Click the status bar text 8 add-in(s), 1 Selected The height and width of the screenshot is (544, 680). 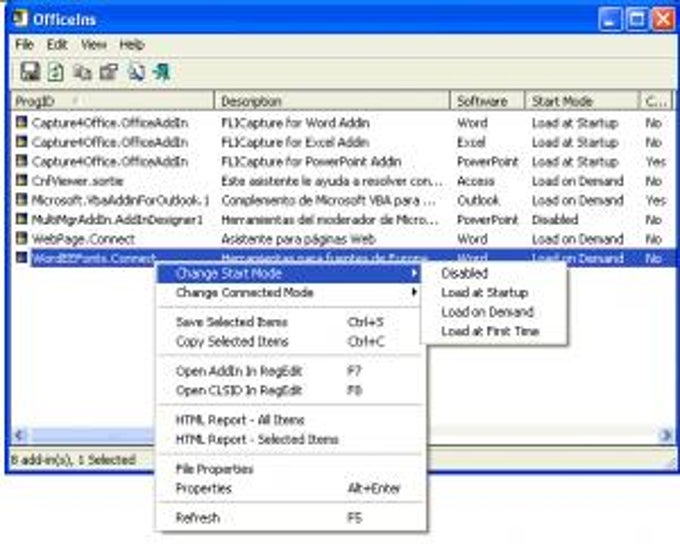(73, 459)
